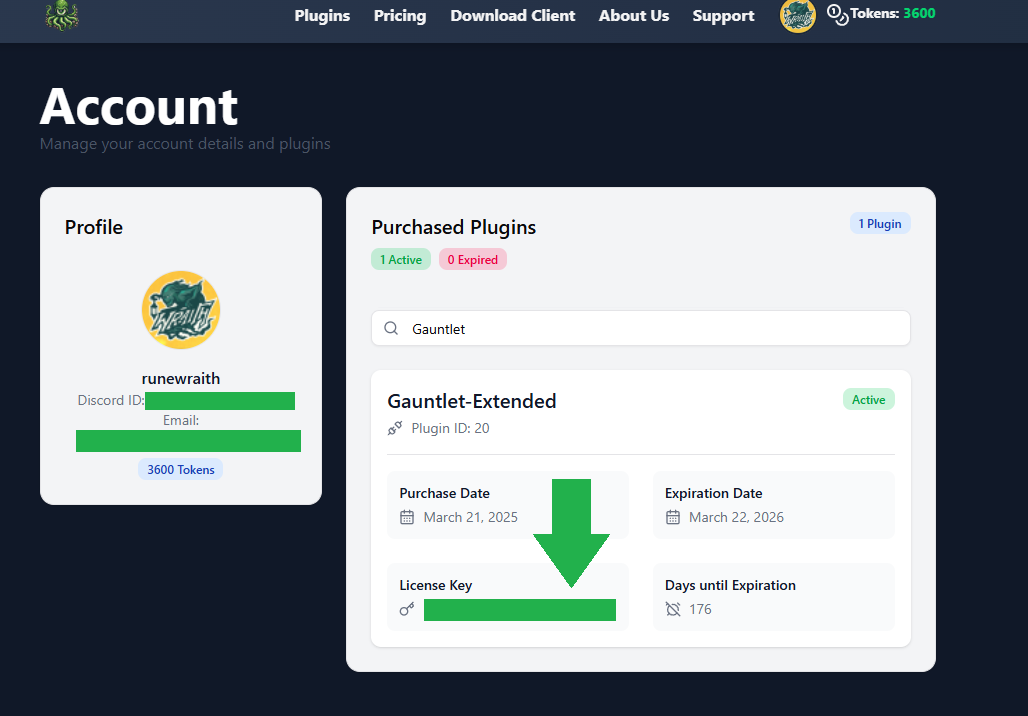
Task: Open the Plugins menu item
Action: 322,16
